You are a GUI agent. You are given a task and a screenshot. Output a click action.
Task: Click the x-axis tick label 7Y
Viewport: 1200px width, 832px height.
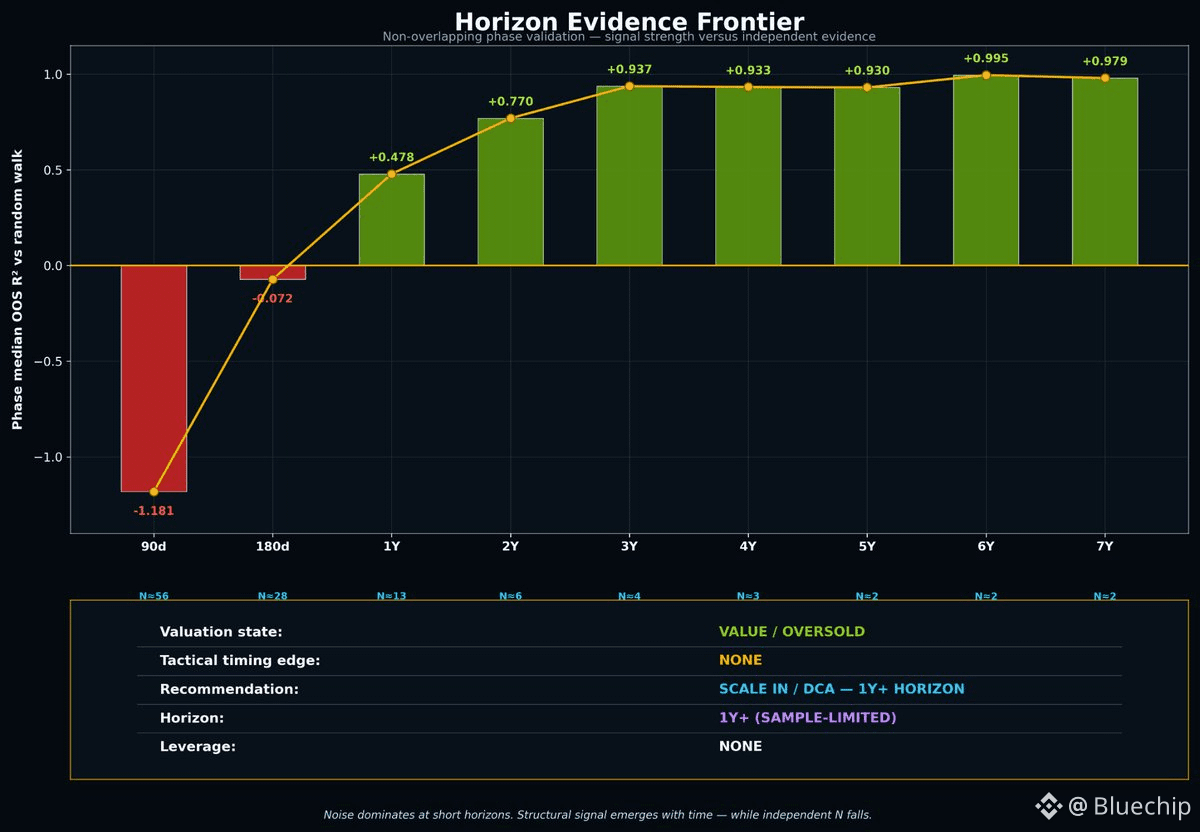1105,547
